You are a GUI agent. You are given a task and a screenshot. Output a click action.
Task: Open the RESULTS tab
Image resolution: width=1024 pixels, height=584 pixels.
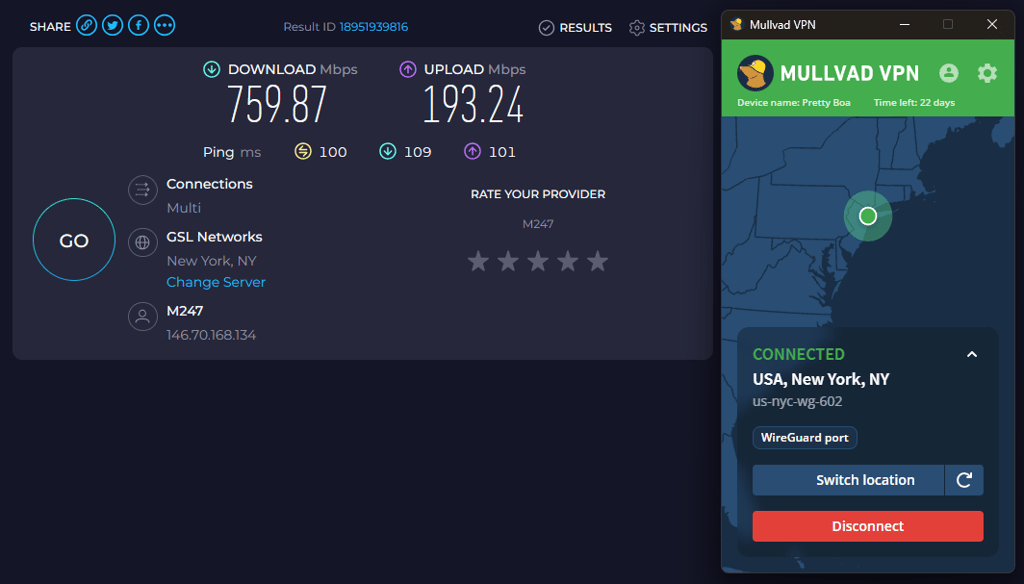tap(575, 27)
